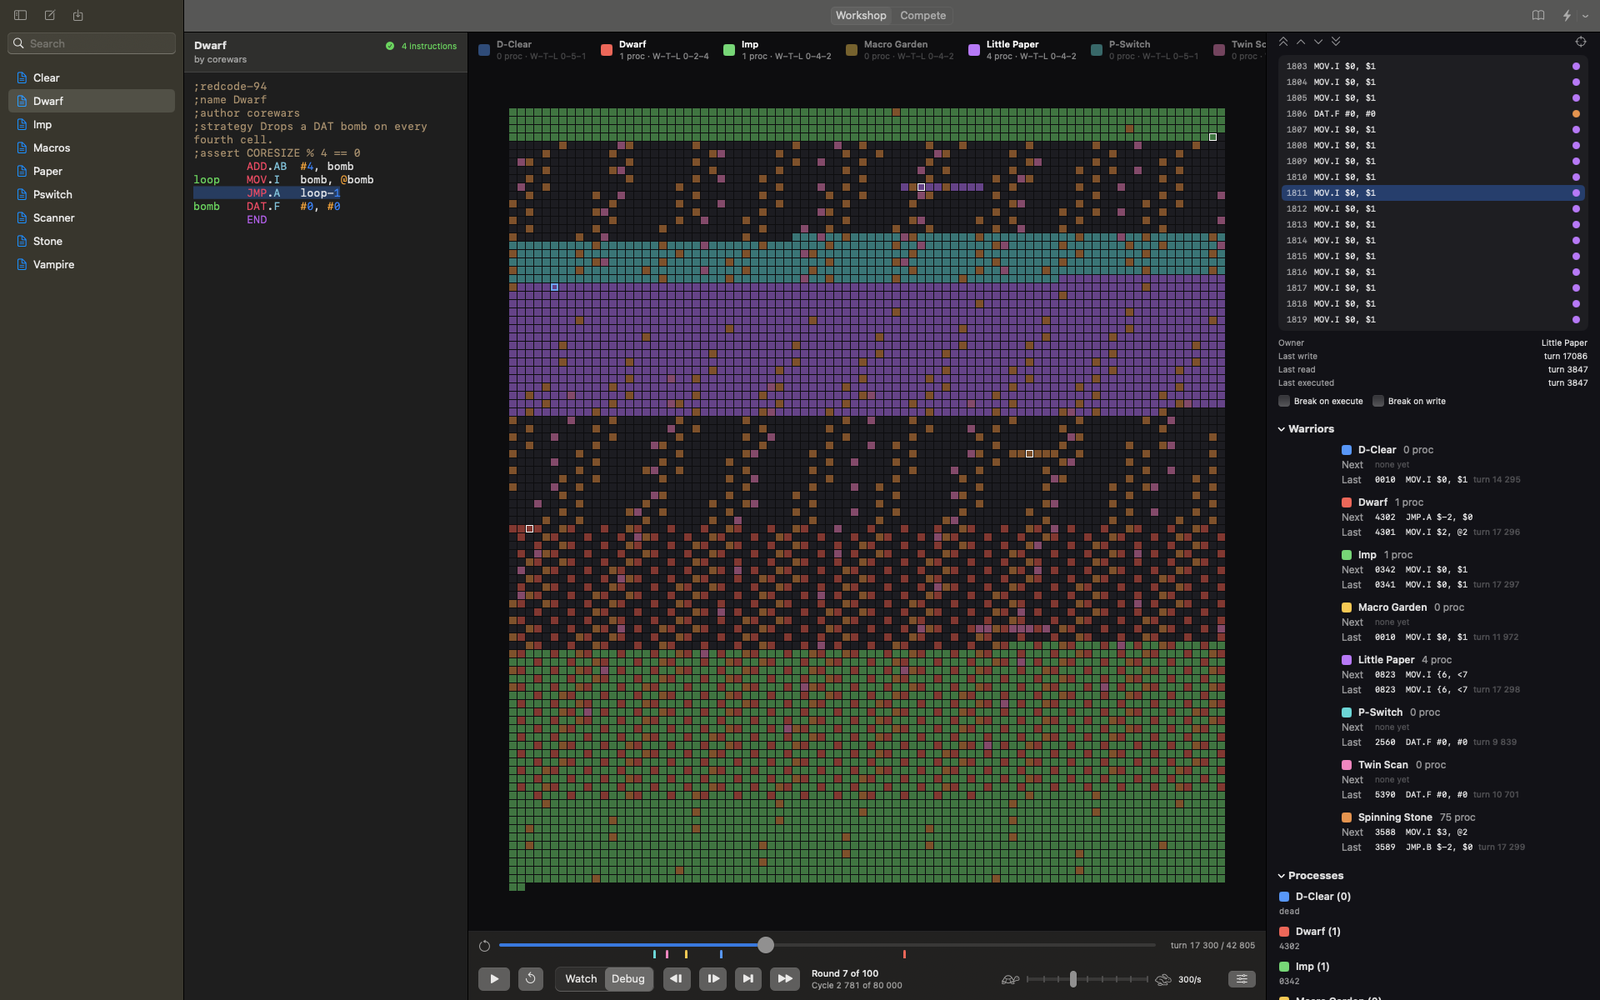
Task: Click the turtle slow-speed icon
Action: click(1010, 980)
